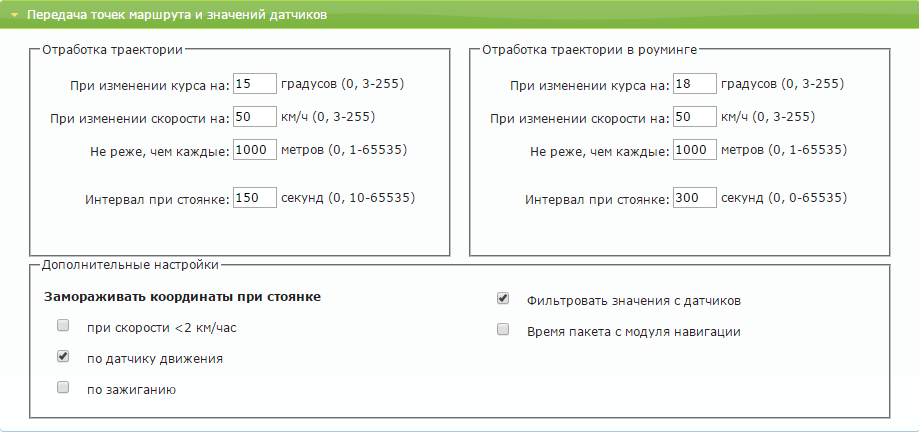Focus the roaming distance field in meters
Viewport: 919px width, 432px height.
(x=694, y=150)
